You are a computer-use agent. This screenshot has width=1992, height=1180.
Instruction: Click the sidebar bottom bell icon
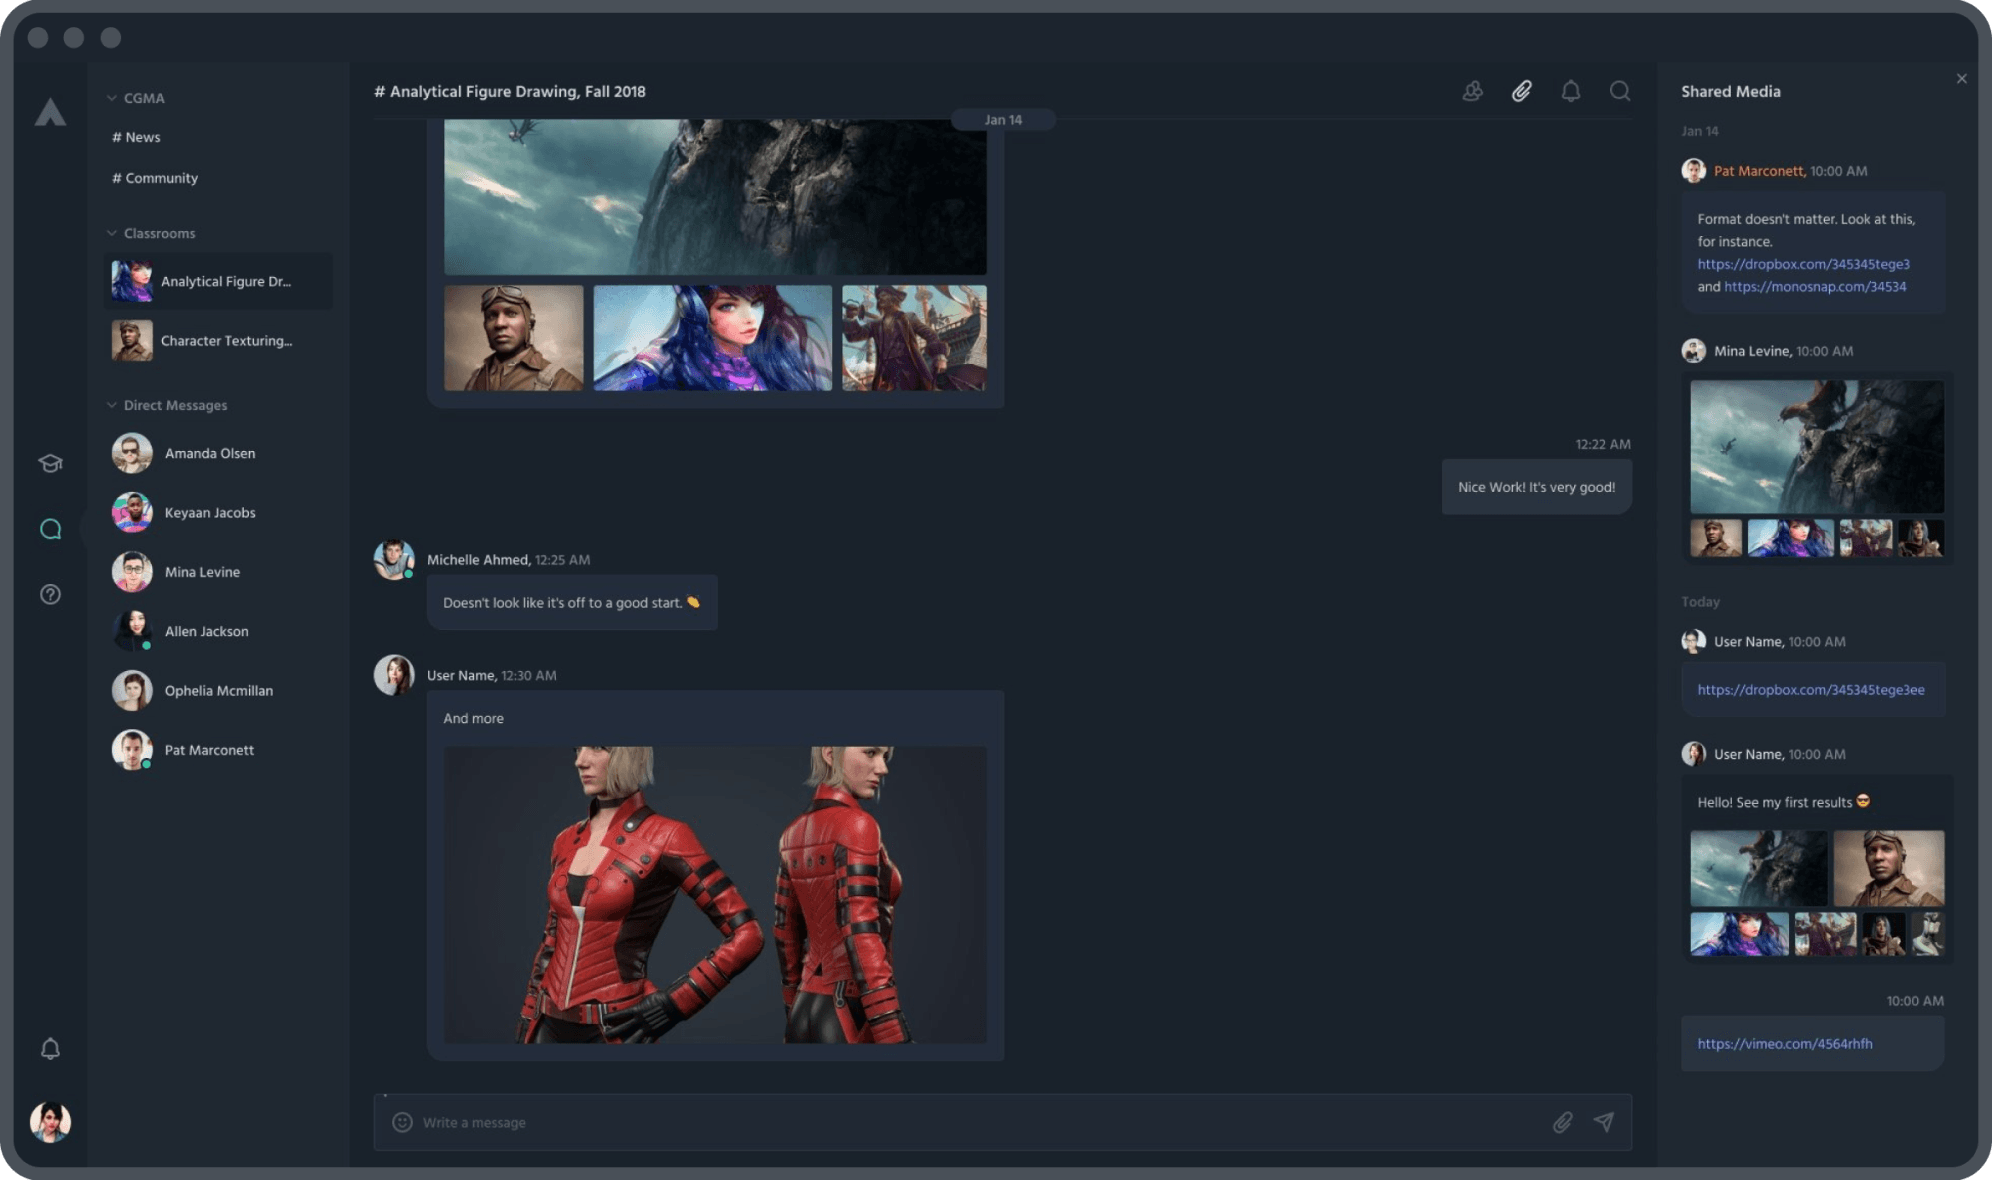[x=50, y=1048]
